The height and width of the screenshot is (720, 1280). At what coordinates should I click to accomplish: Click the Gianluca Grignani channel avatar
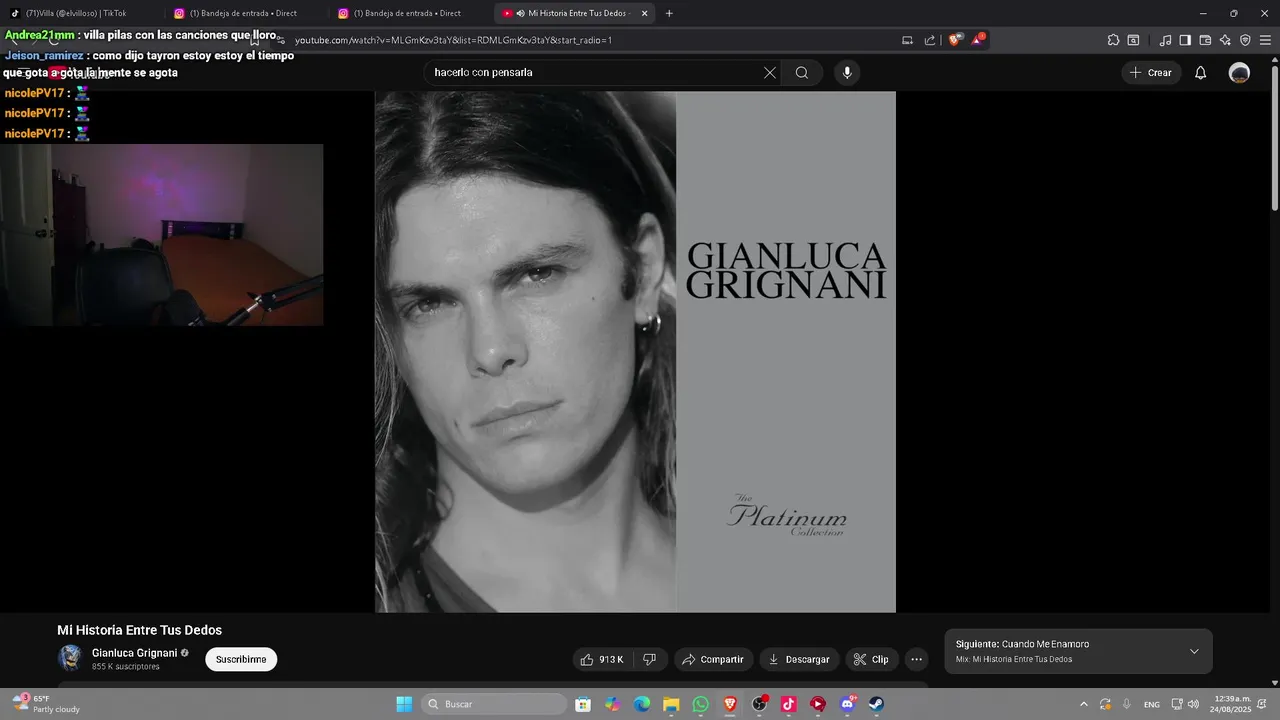pyautogui.click(x=70, y=658)
